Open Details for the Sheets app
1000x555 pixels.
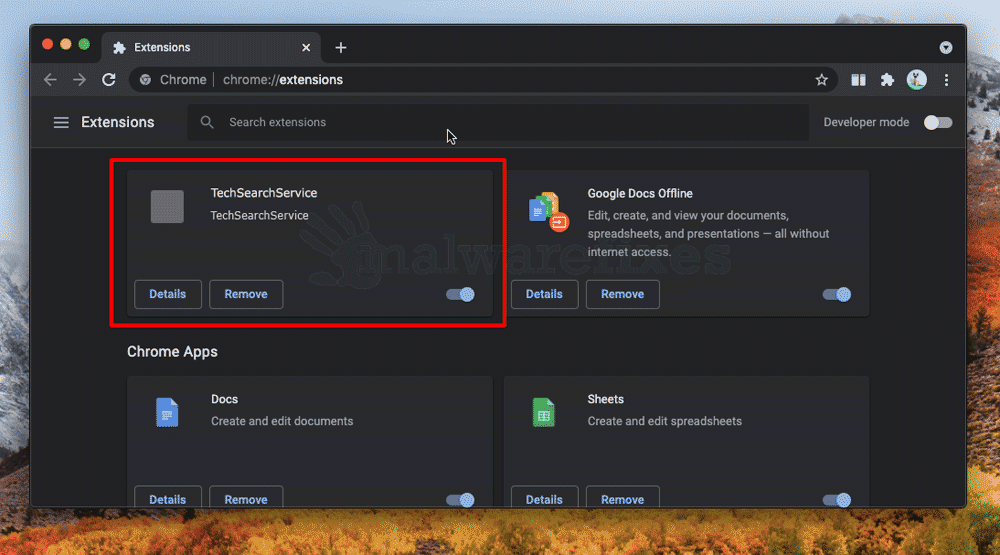[x=544, y=498]
